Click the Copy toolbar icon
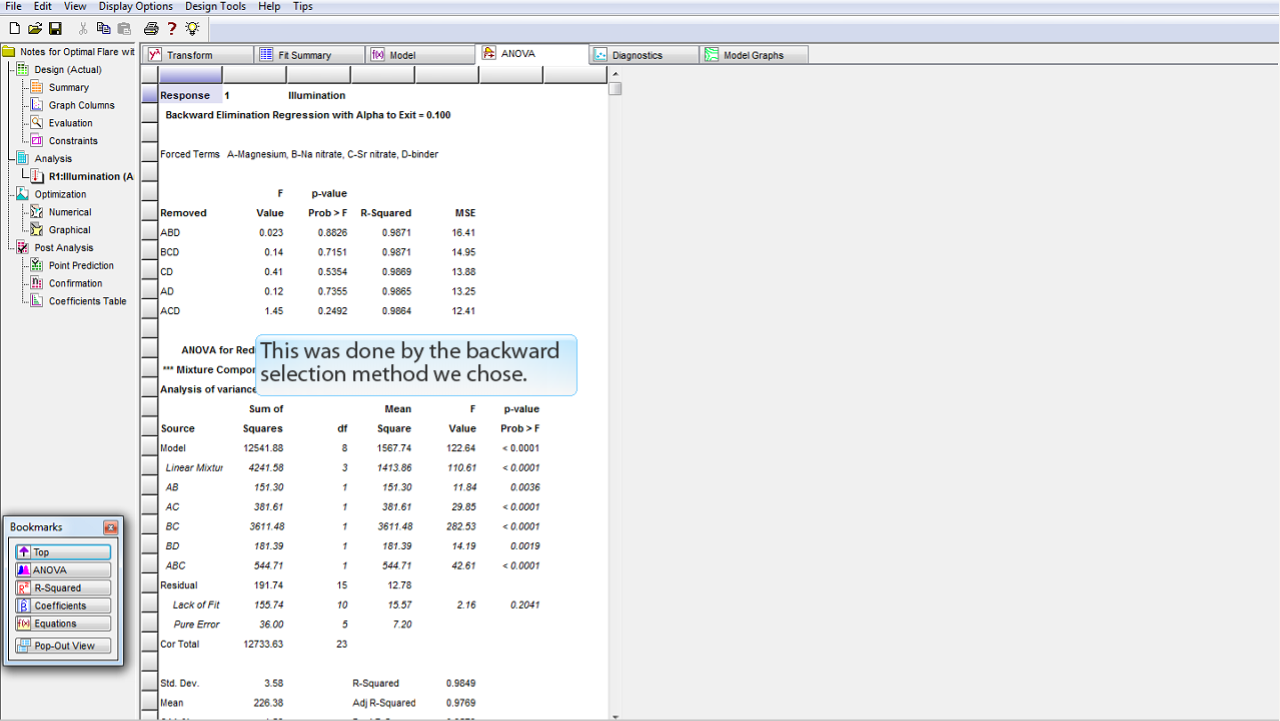The width and height of the screenshot is (1280, 721). 104,29
